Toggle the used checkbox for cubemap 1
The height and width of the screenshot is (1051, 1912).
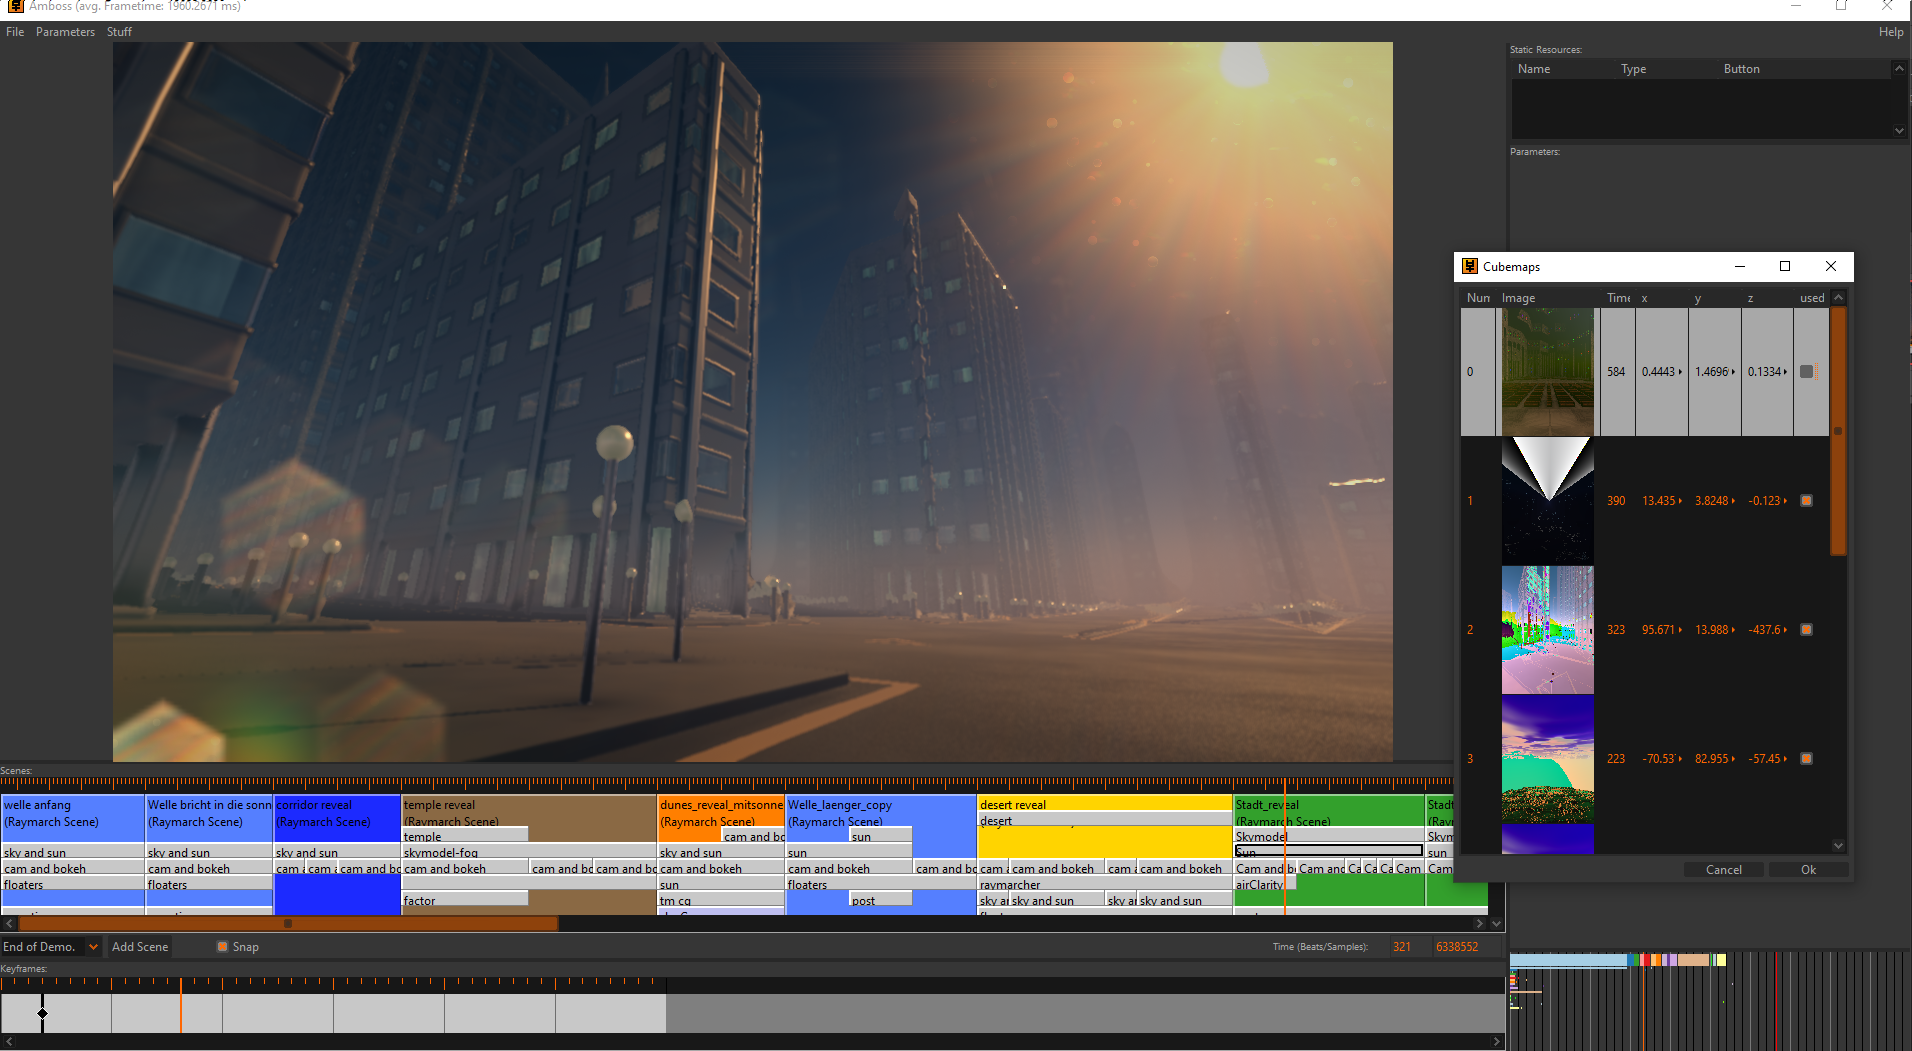(x=1806, y=501)
